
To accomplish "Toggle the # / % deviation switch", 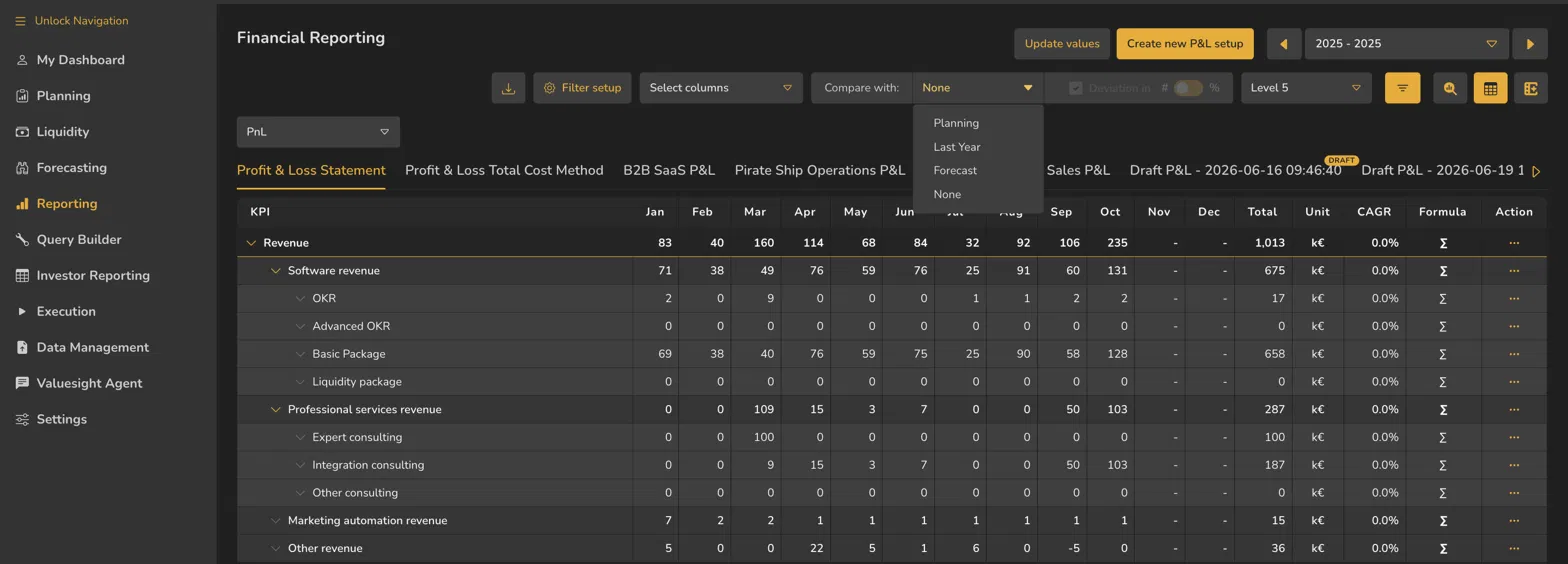I will click(1188, 88).
